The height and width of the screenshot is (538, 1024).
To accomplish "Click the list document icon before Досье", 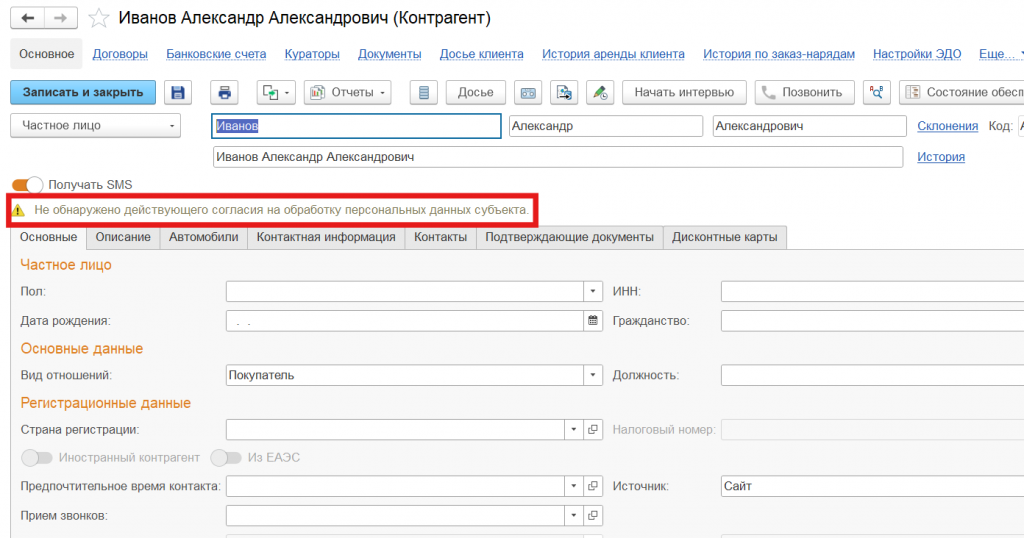I will pos(424,93).
